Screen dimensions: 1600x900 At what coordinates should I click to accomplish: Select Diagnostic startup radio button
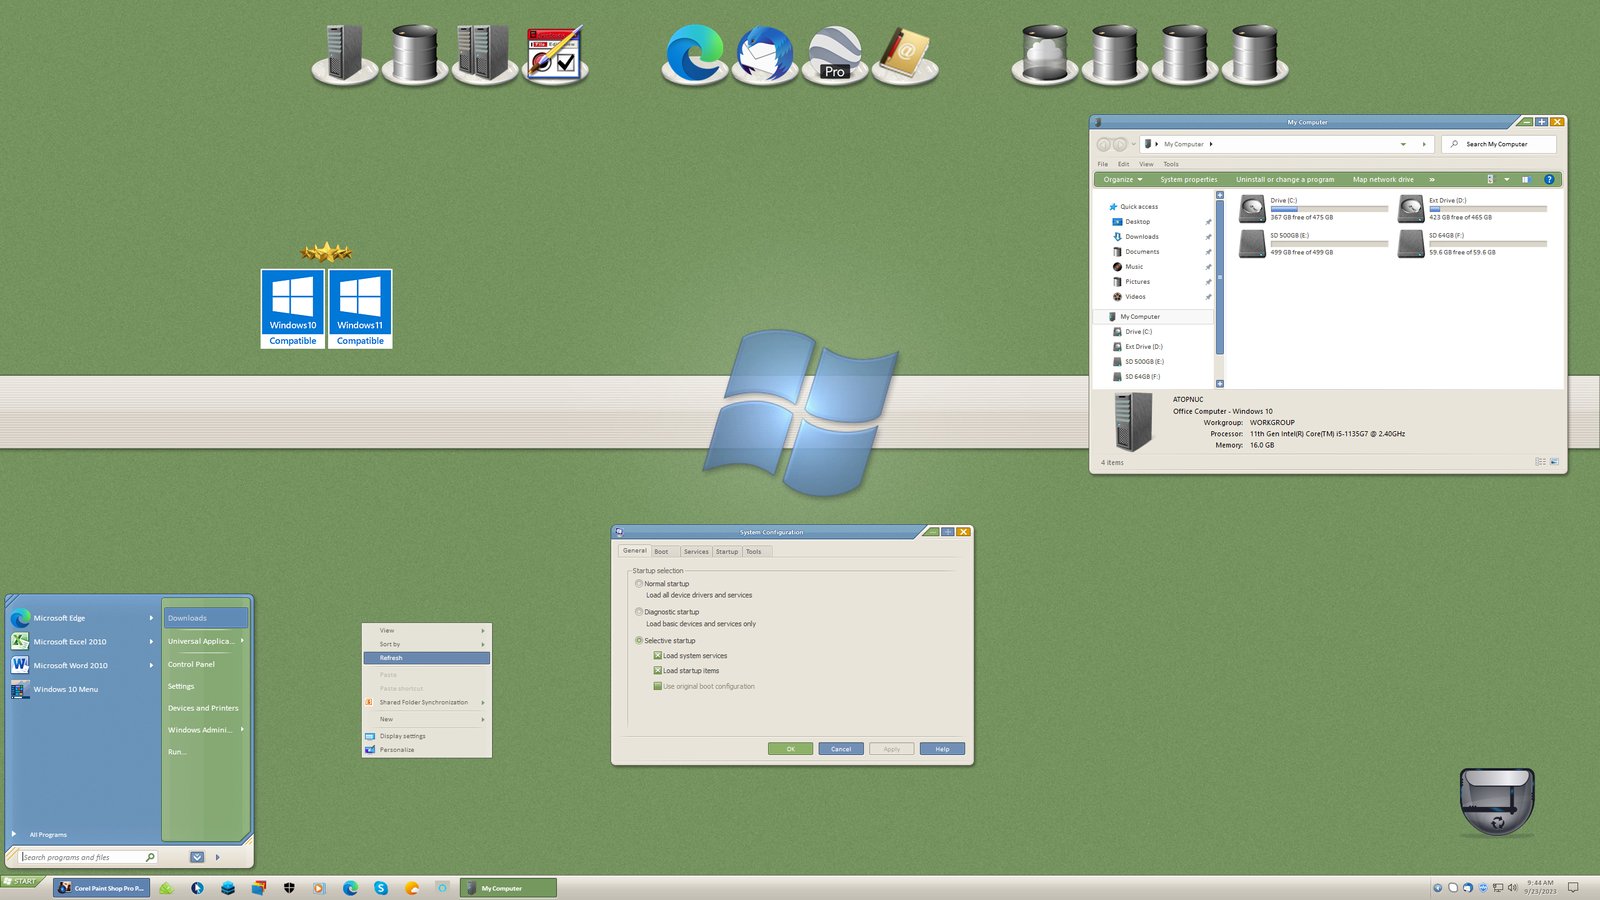(639, 611)
